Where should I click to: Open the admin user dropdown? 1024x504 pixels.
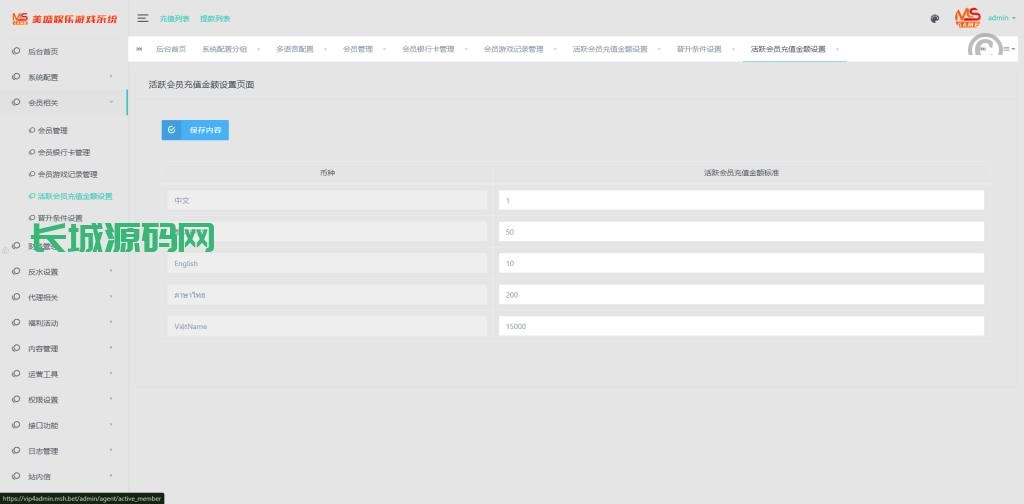[x=1001, y=18]
